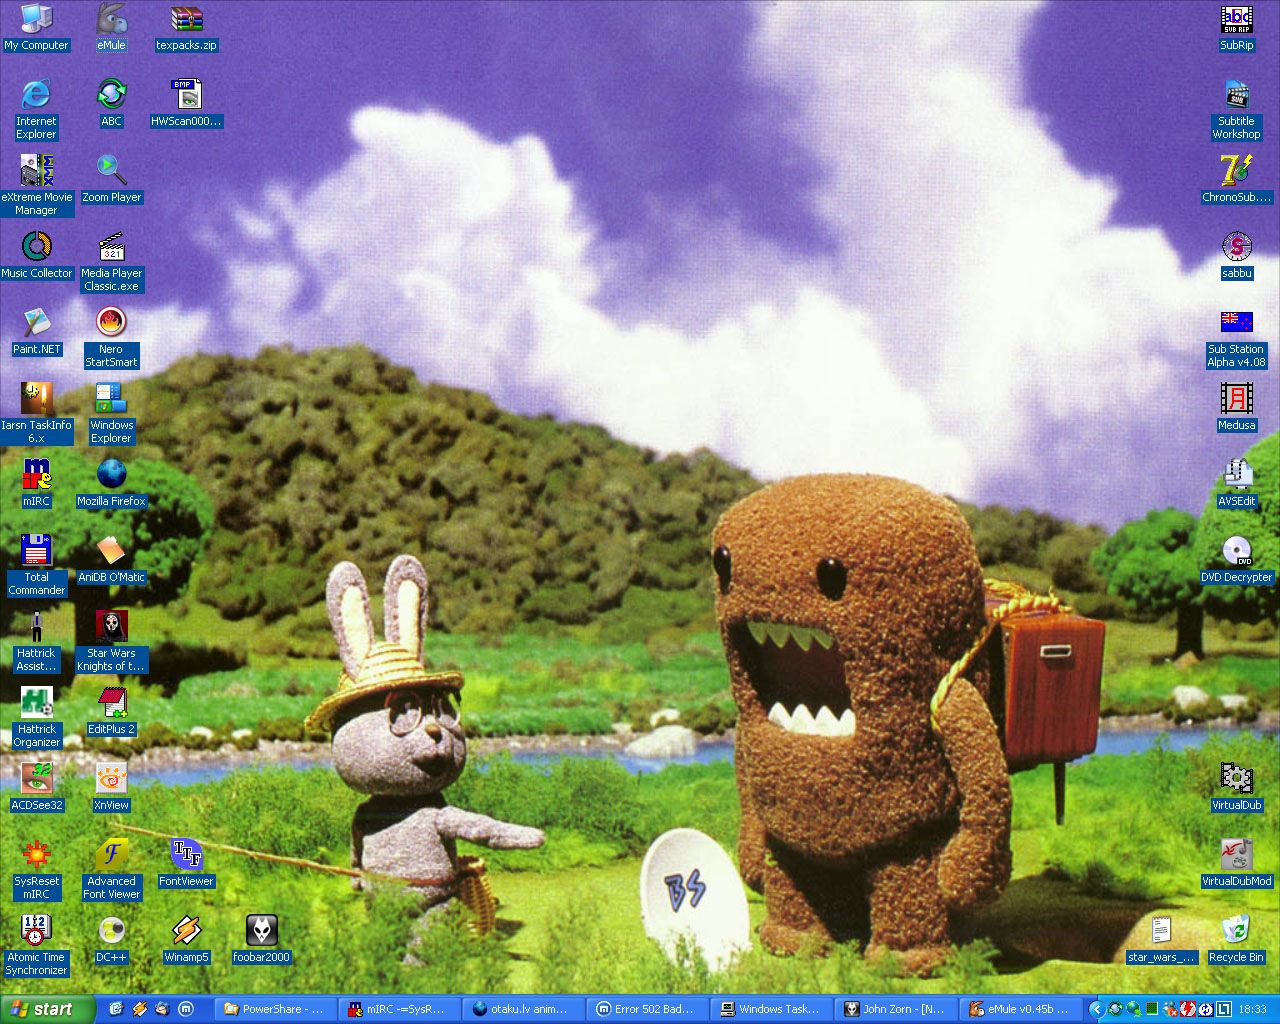Image resolution: width=1280 pixels, height=1024 pixels.
Task: Open the My Computer desktop icon
Action: 36,27
